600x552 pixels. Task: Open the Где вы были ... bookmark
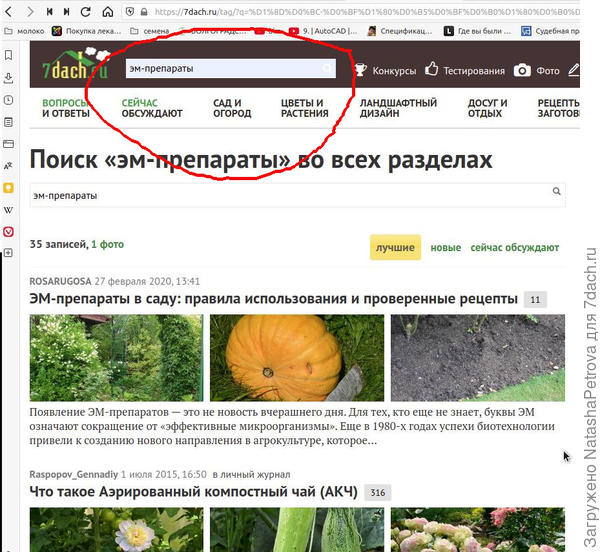point(478,31)
